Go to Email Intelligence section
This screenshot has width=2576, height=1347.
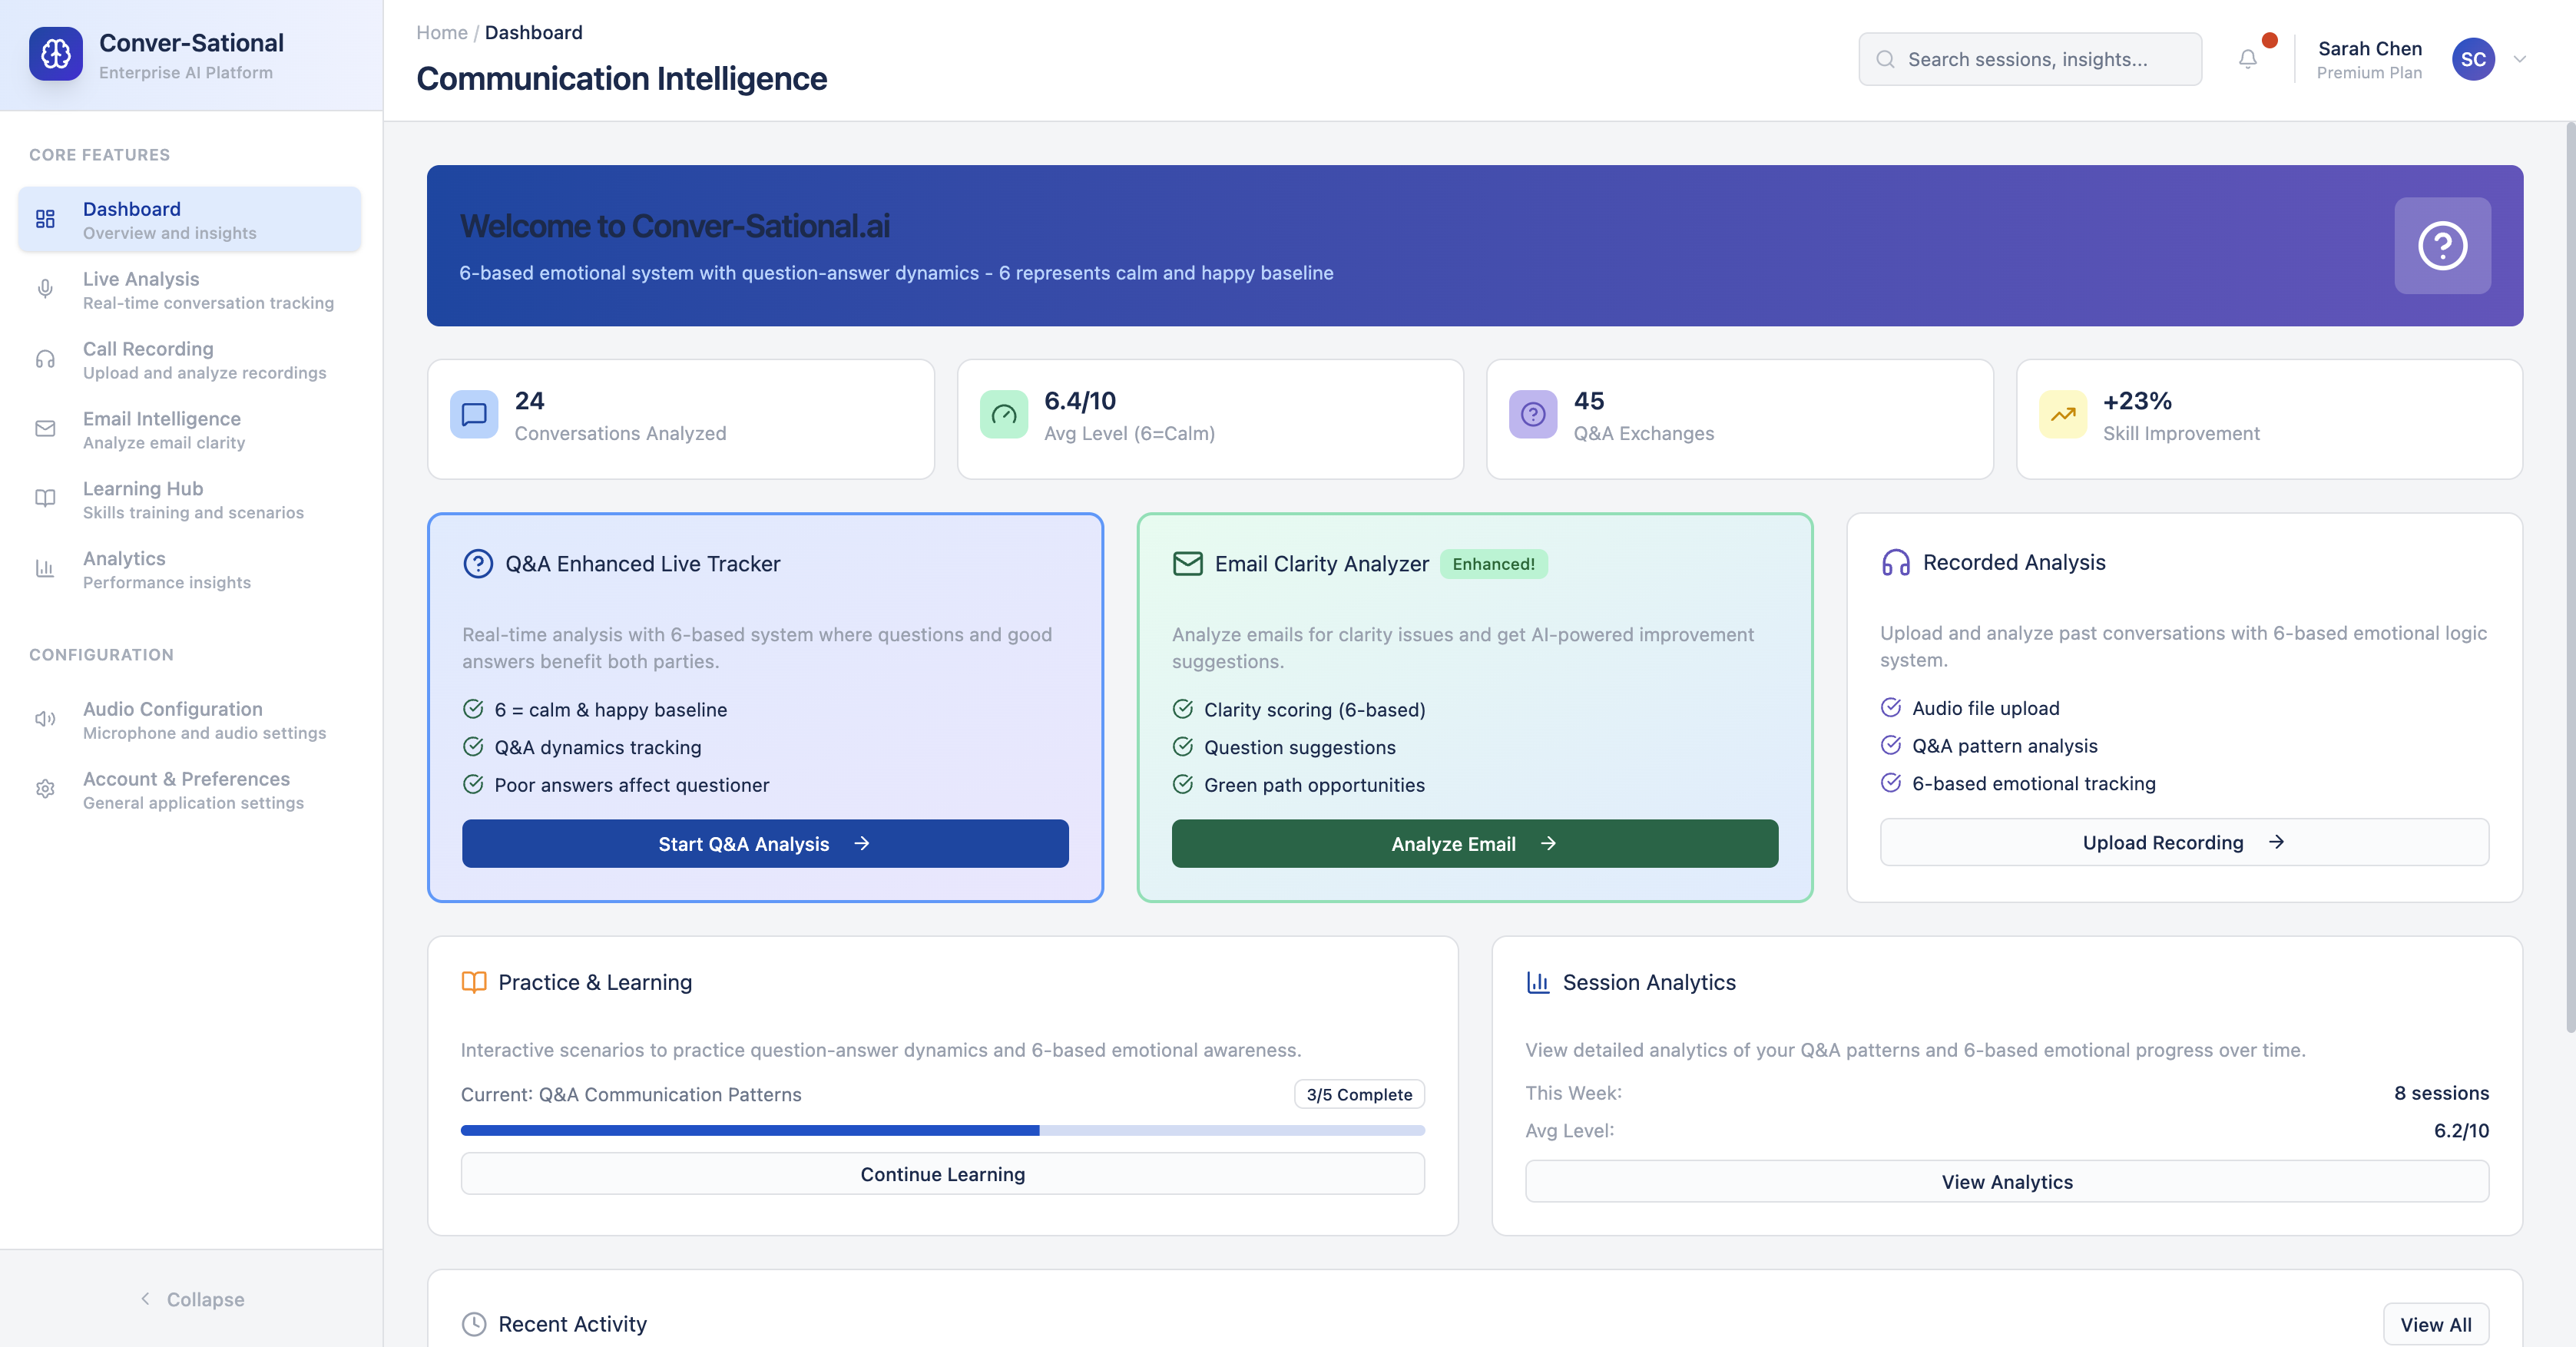coord(190,429)
